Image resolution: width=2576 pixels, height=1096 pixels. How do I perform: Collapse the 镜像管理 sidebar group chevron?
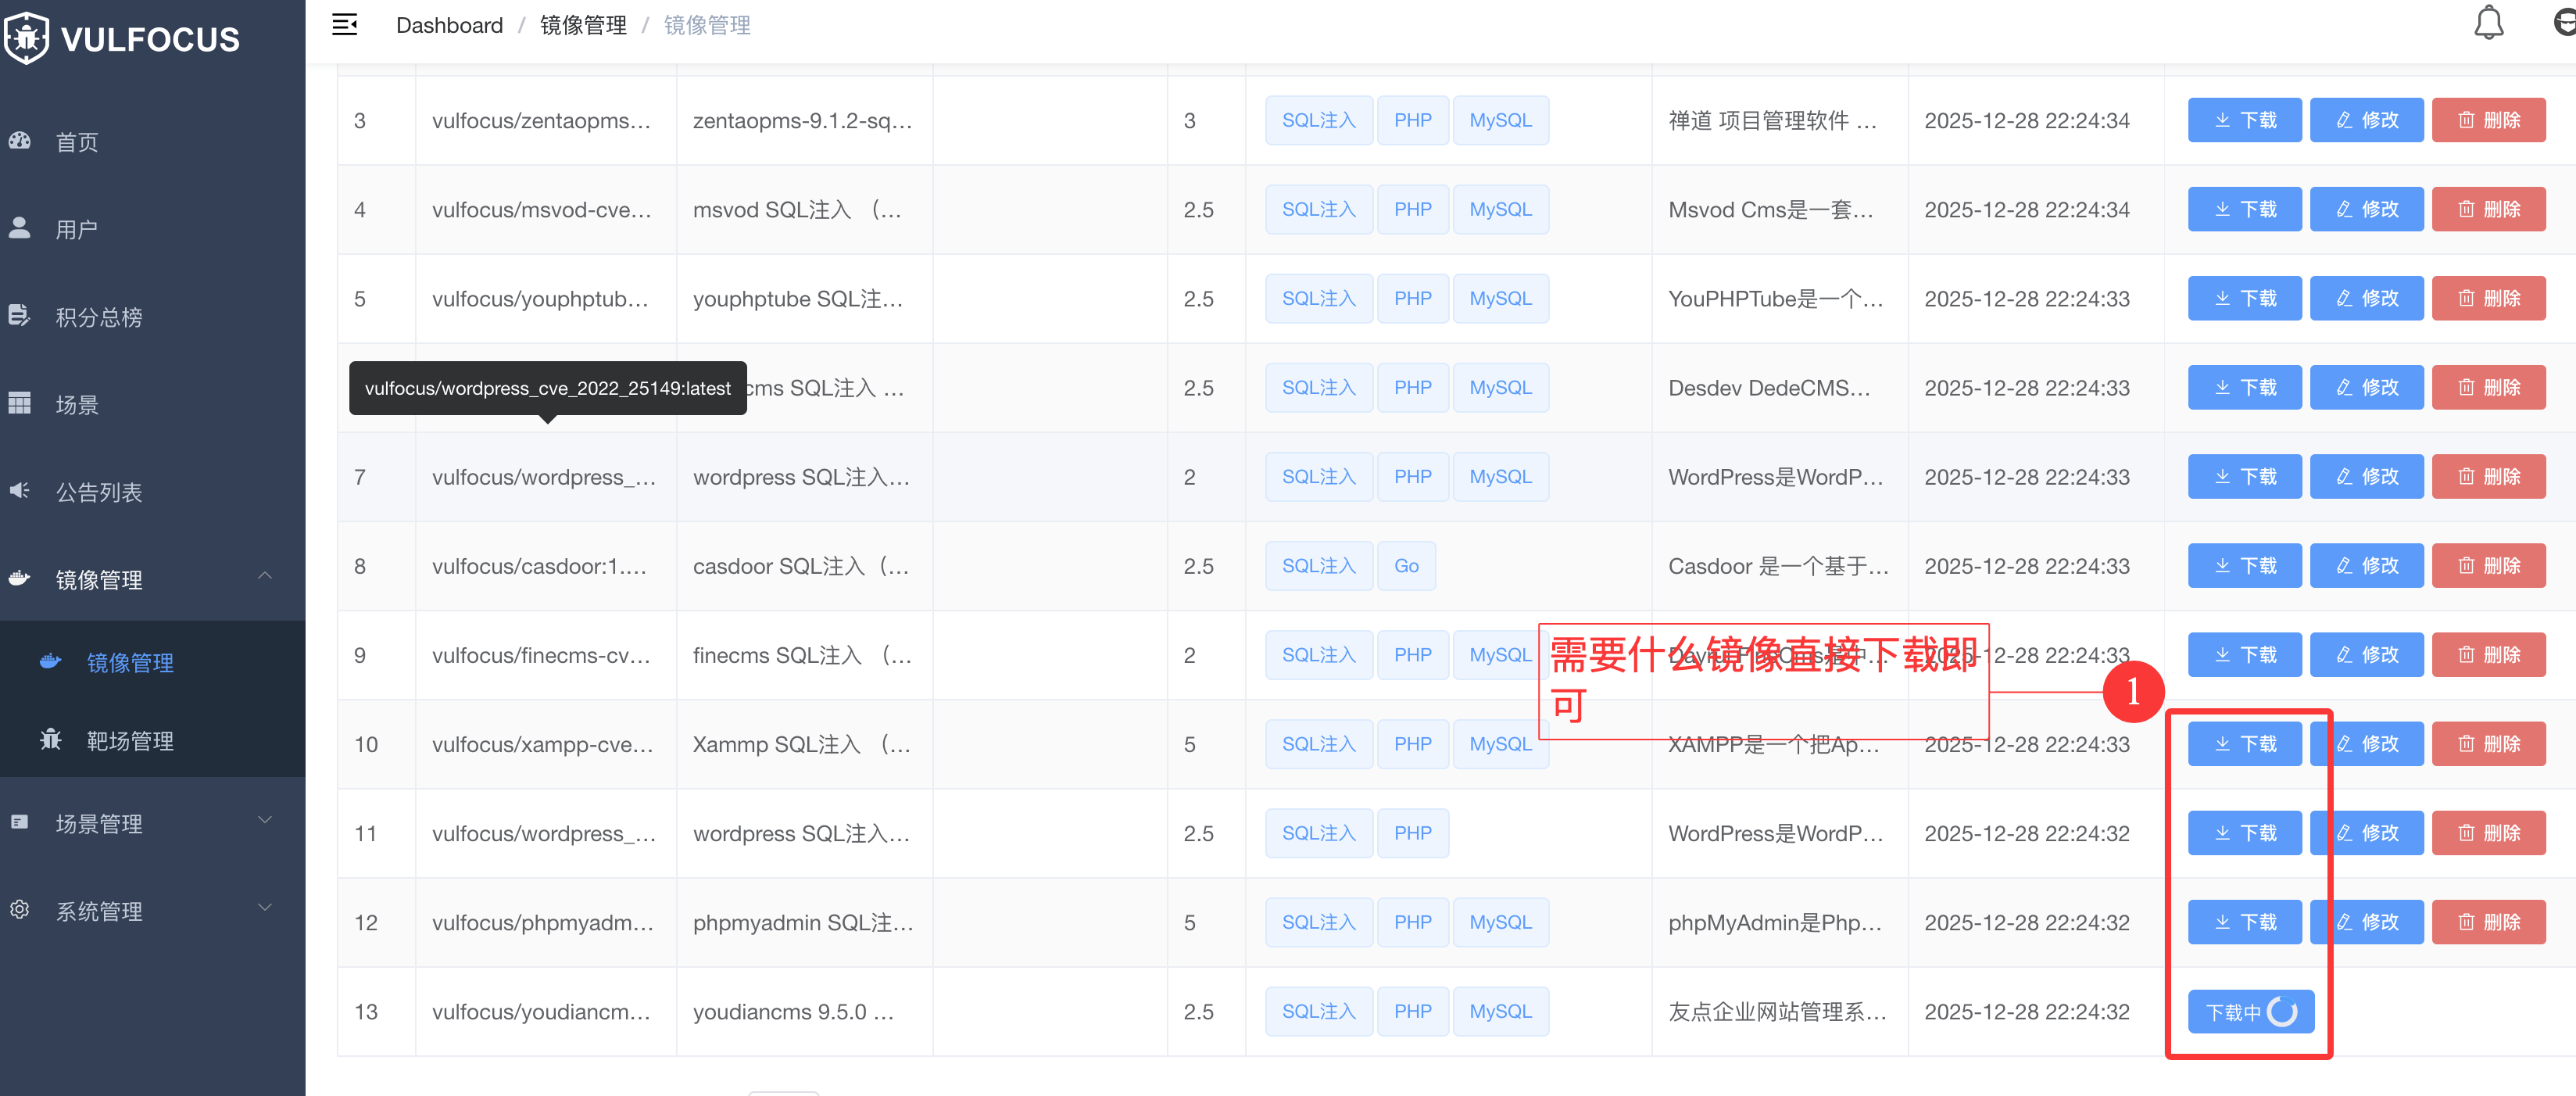click(x=265, y=576)
